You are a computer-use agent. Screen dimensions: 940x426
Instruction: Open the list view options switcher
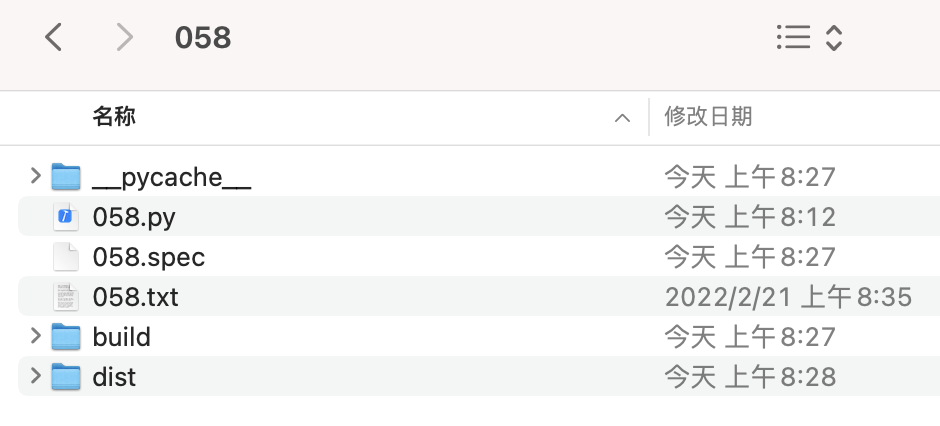[x=809, y=38]
